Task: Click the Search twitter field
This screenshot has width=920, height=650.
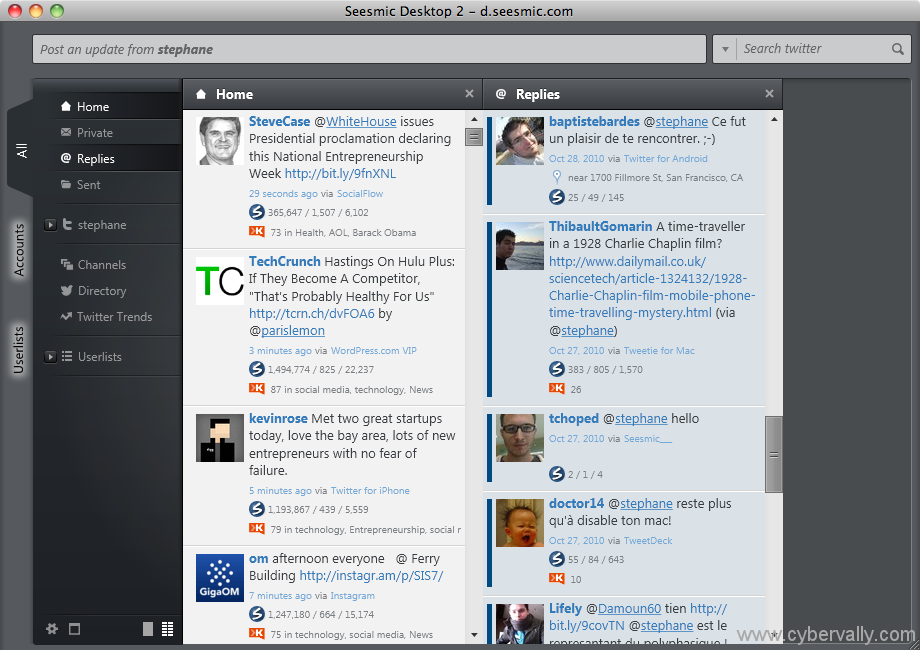Action: 813,49
